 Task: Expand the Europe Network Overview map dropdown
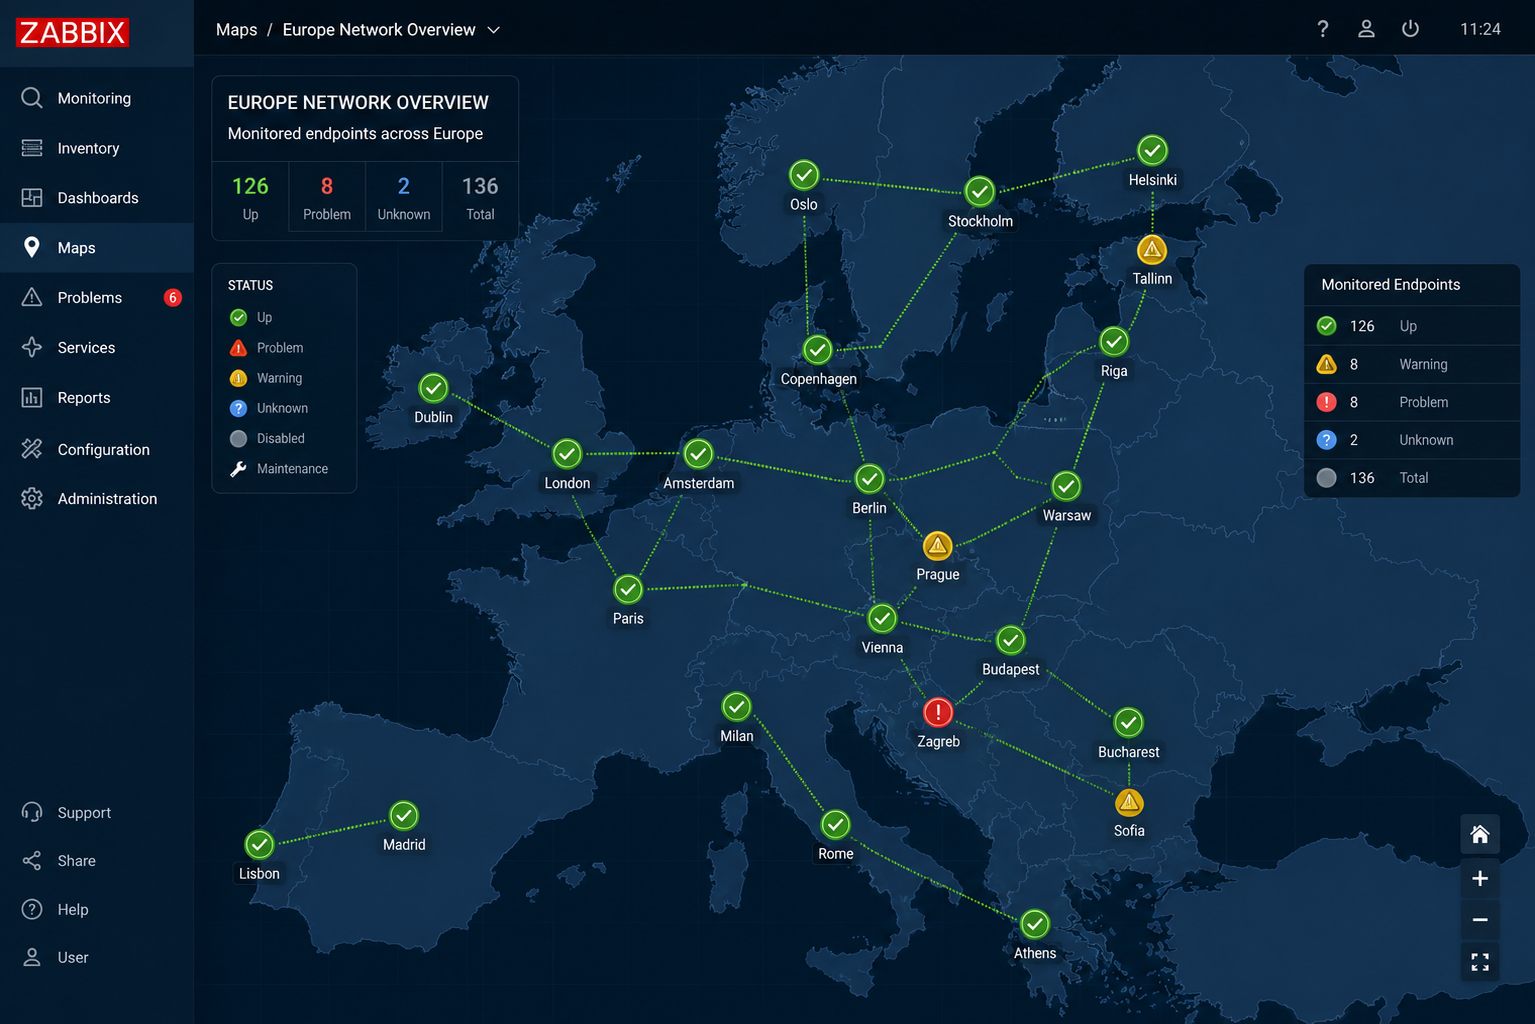493,30
